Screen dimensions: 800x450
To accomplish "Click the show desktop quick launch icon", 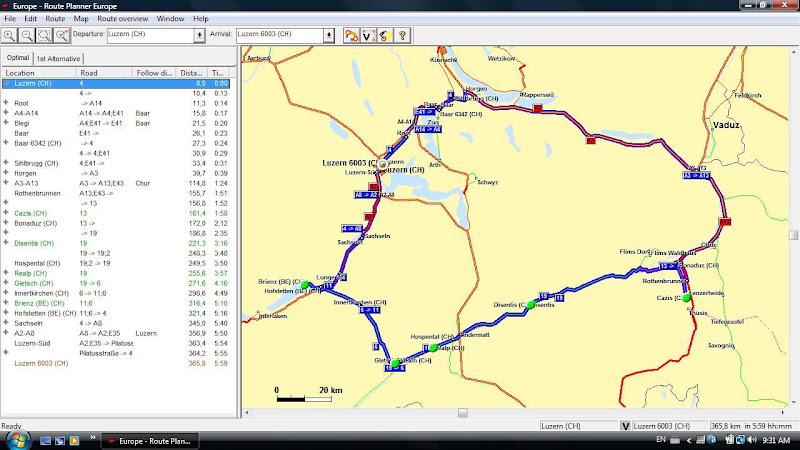I will click(x=45, y=441).
